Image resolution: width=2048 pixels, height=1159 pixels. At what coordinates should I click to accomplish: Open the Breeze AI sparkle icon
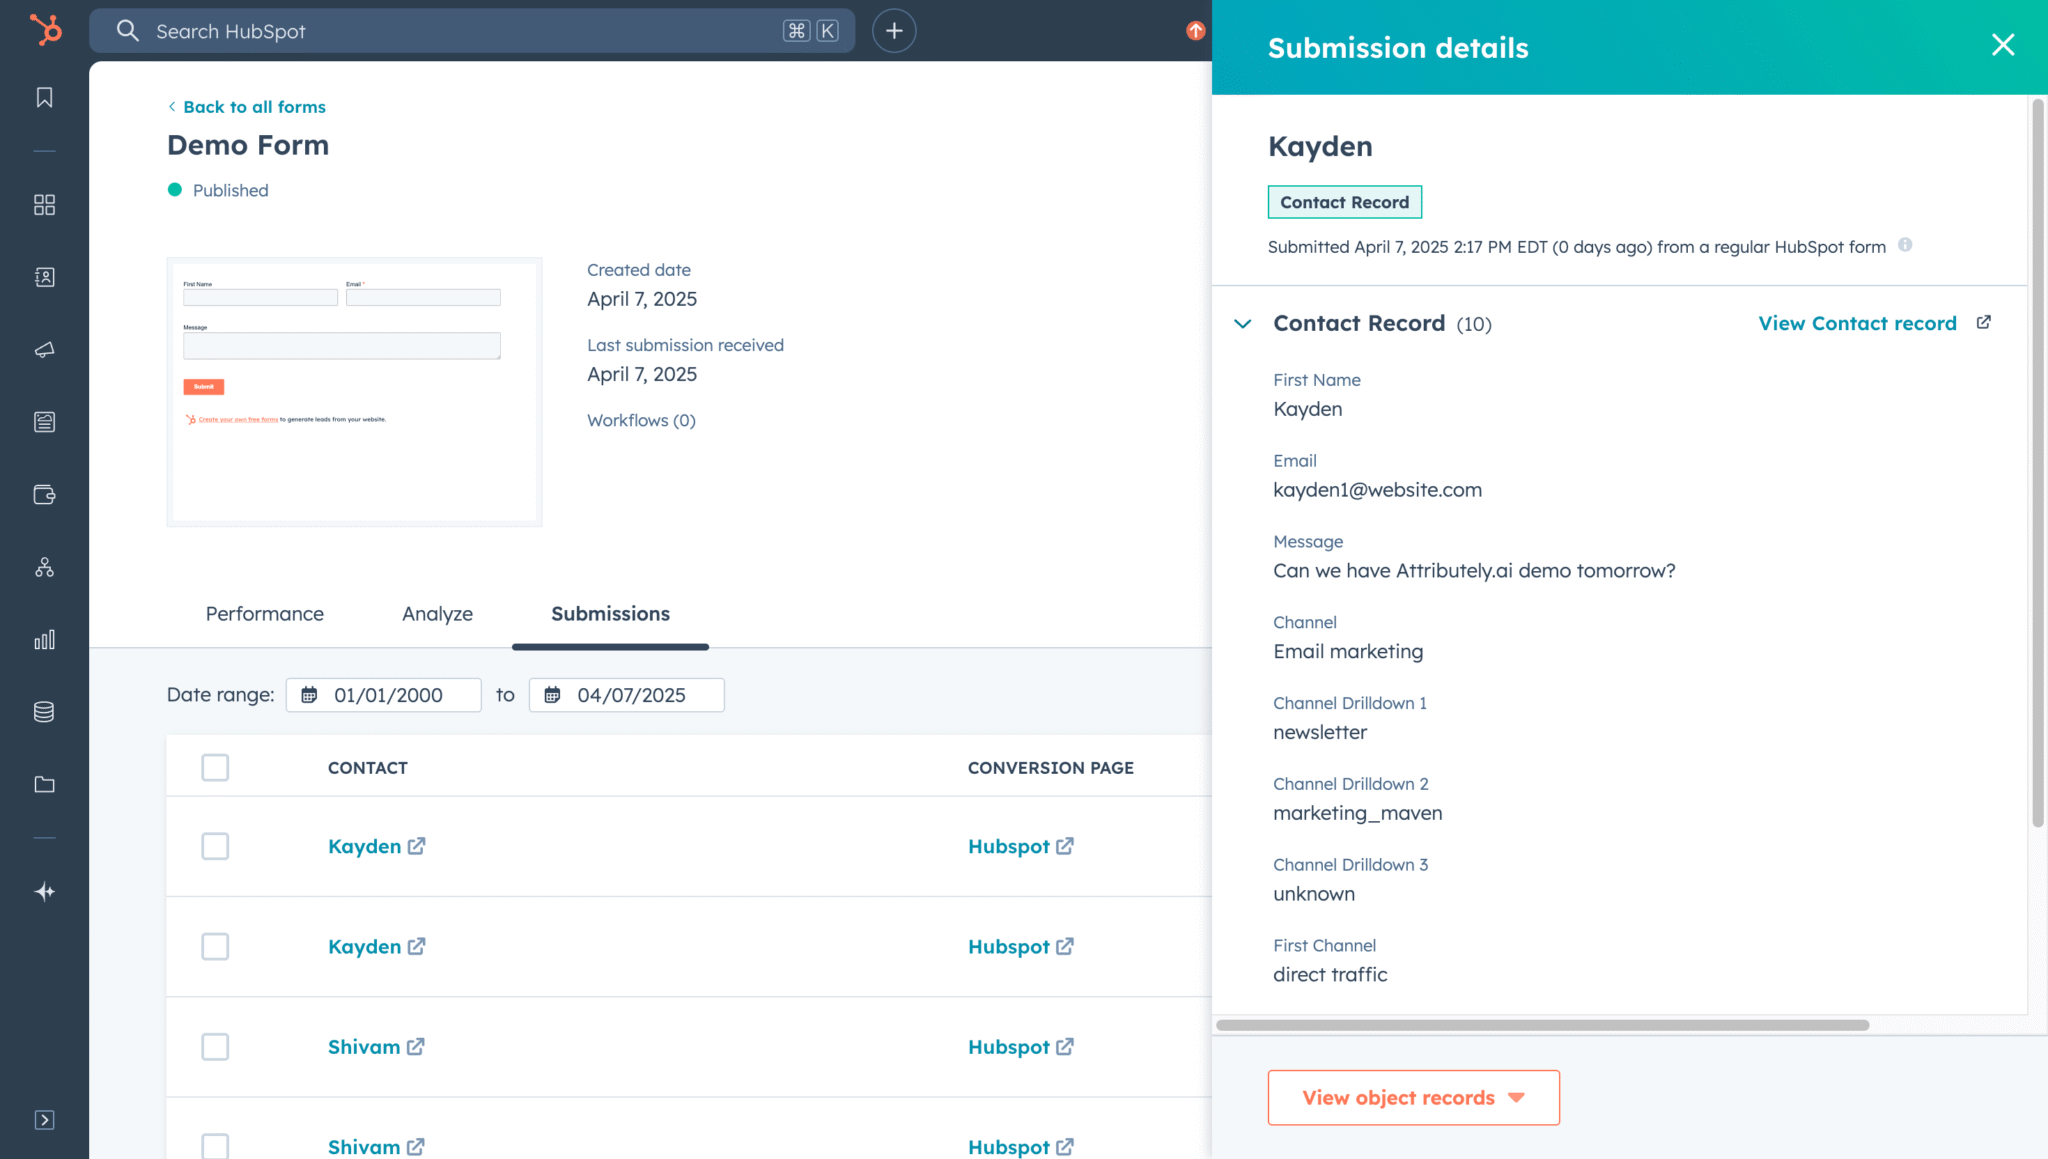43,891
